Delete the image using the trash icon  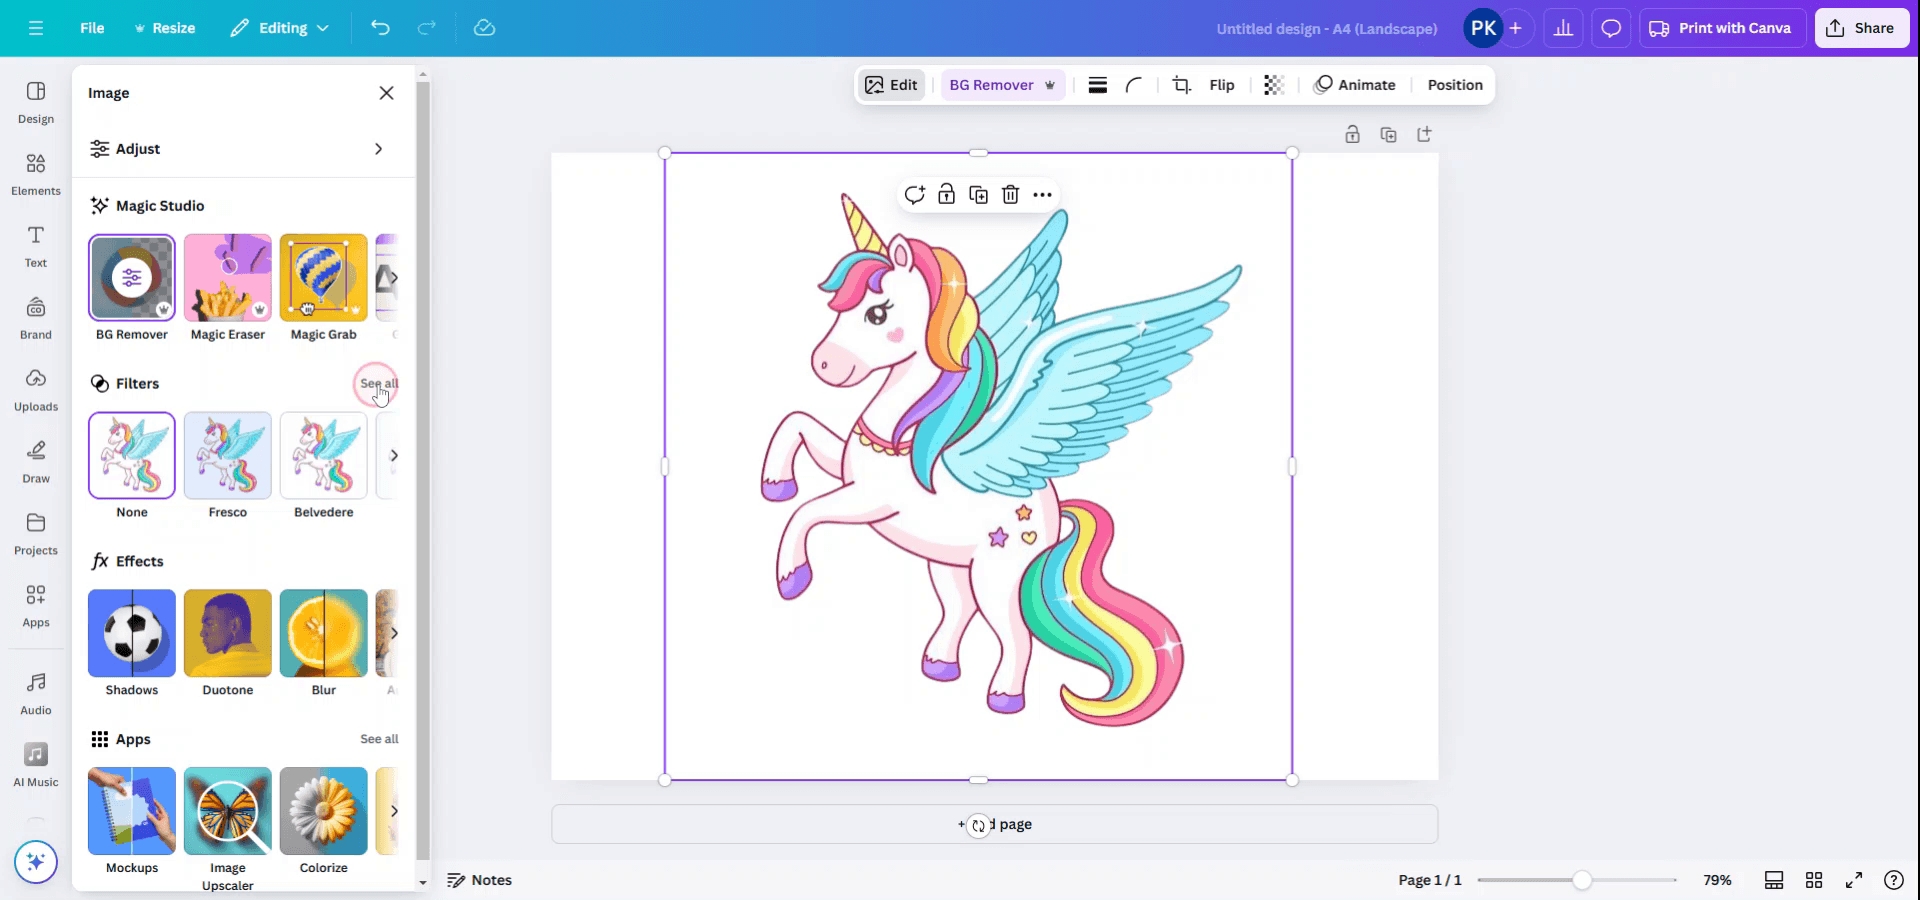point(1010,195)
